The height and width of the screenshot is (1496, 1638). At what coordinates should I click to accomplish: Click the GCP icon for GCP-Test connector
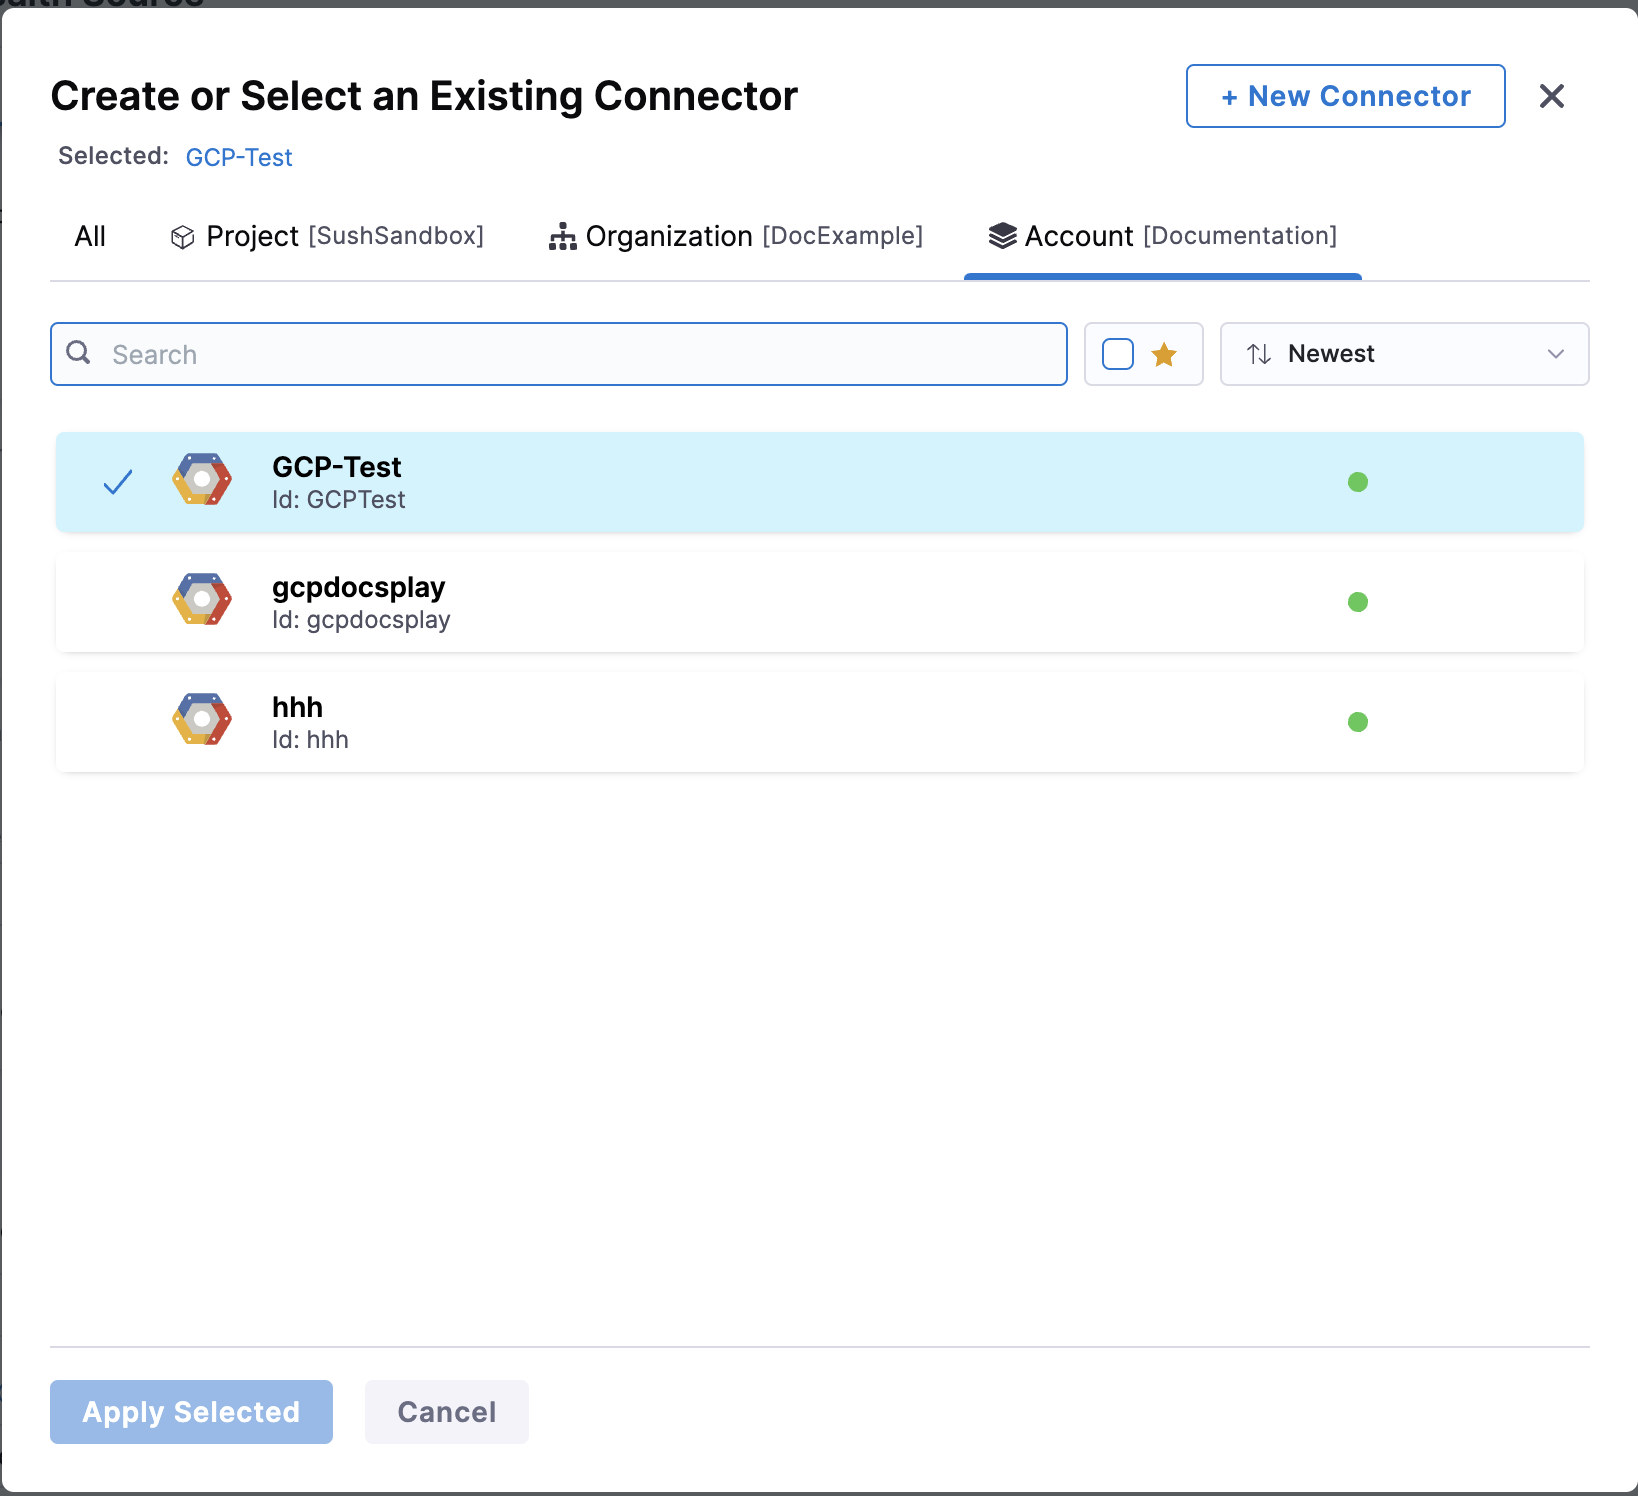(x=202, y=480)
